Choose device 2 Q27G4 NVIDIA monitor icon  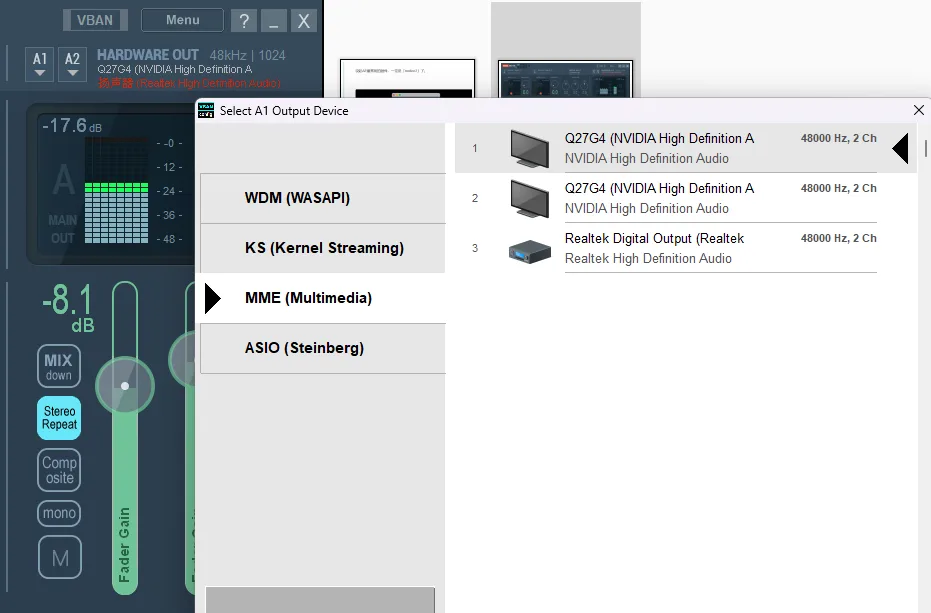click(530, 198)
